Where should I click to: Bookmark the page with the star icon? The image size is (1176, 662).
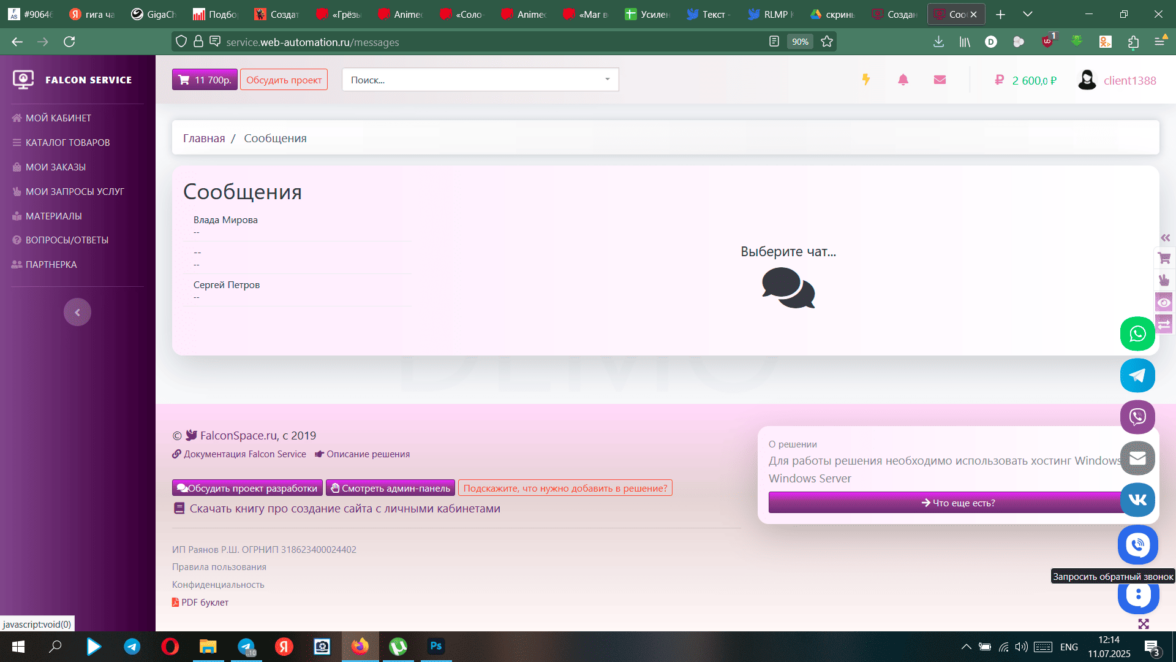click(826, 42)
